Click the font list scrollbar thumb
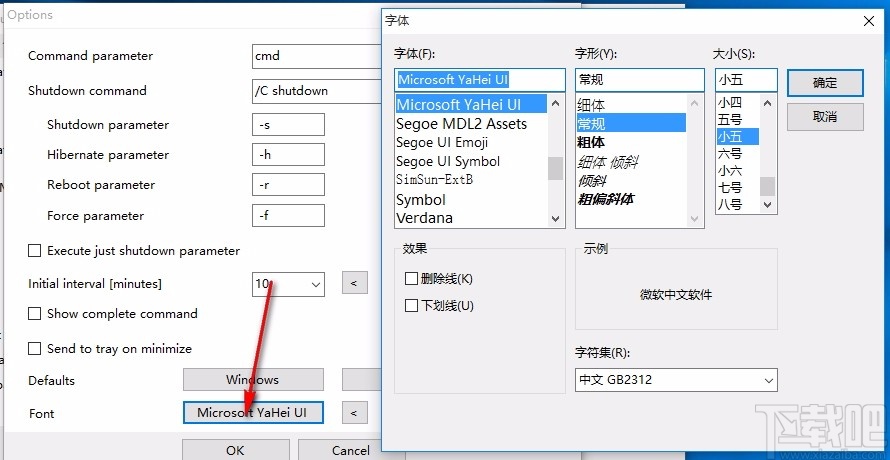This screenshot has height=460, width=890. click(556, 168)
